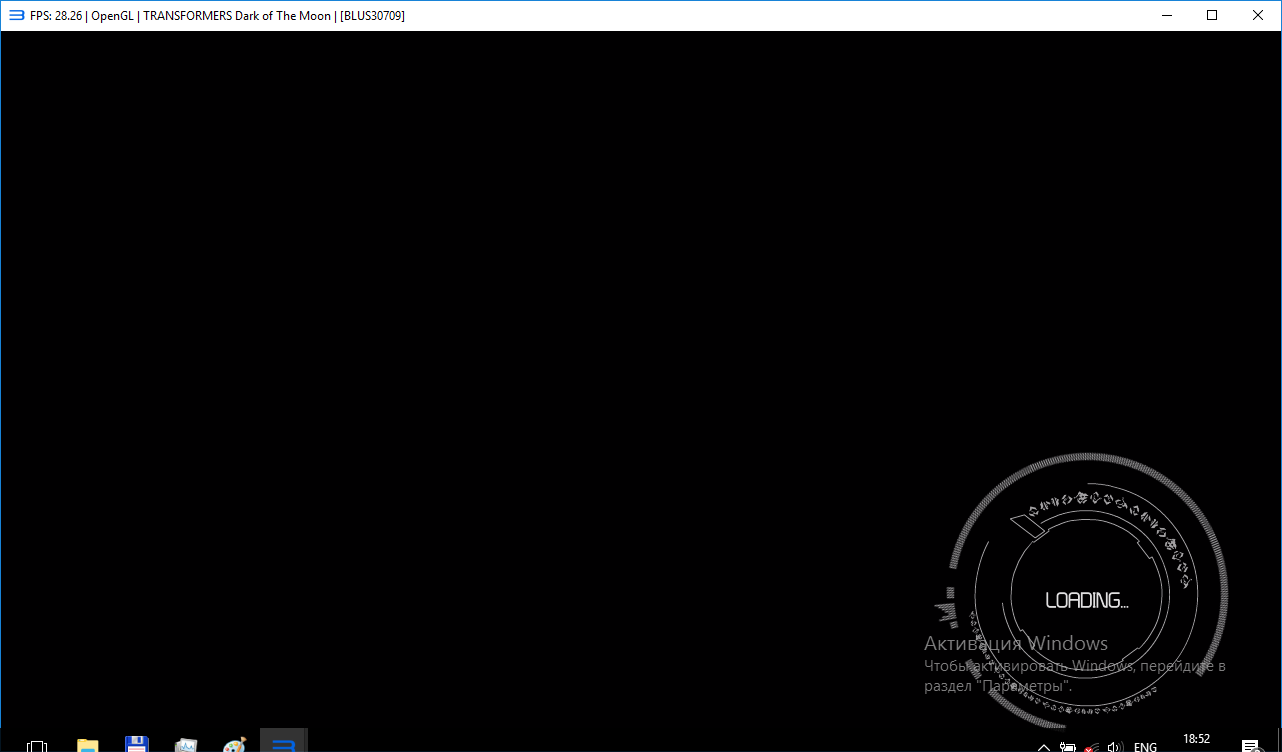The width and height of the screenshot is (1282, 752).
Task: Click the RPCS3 logo in the title bar
Action: tap(16, 15)
